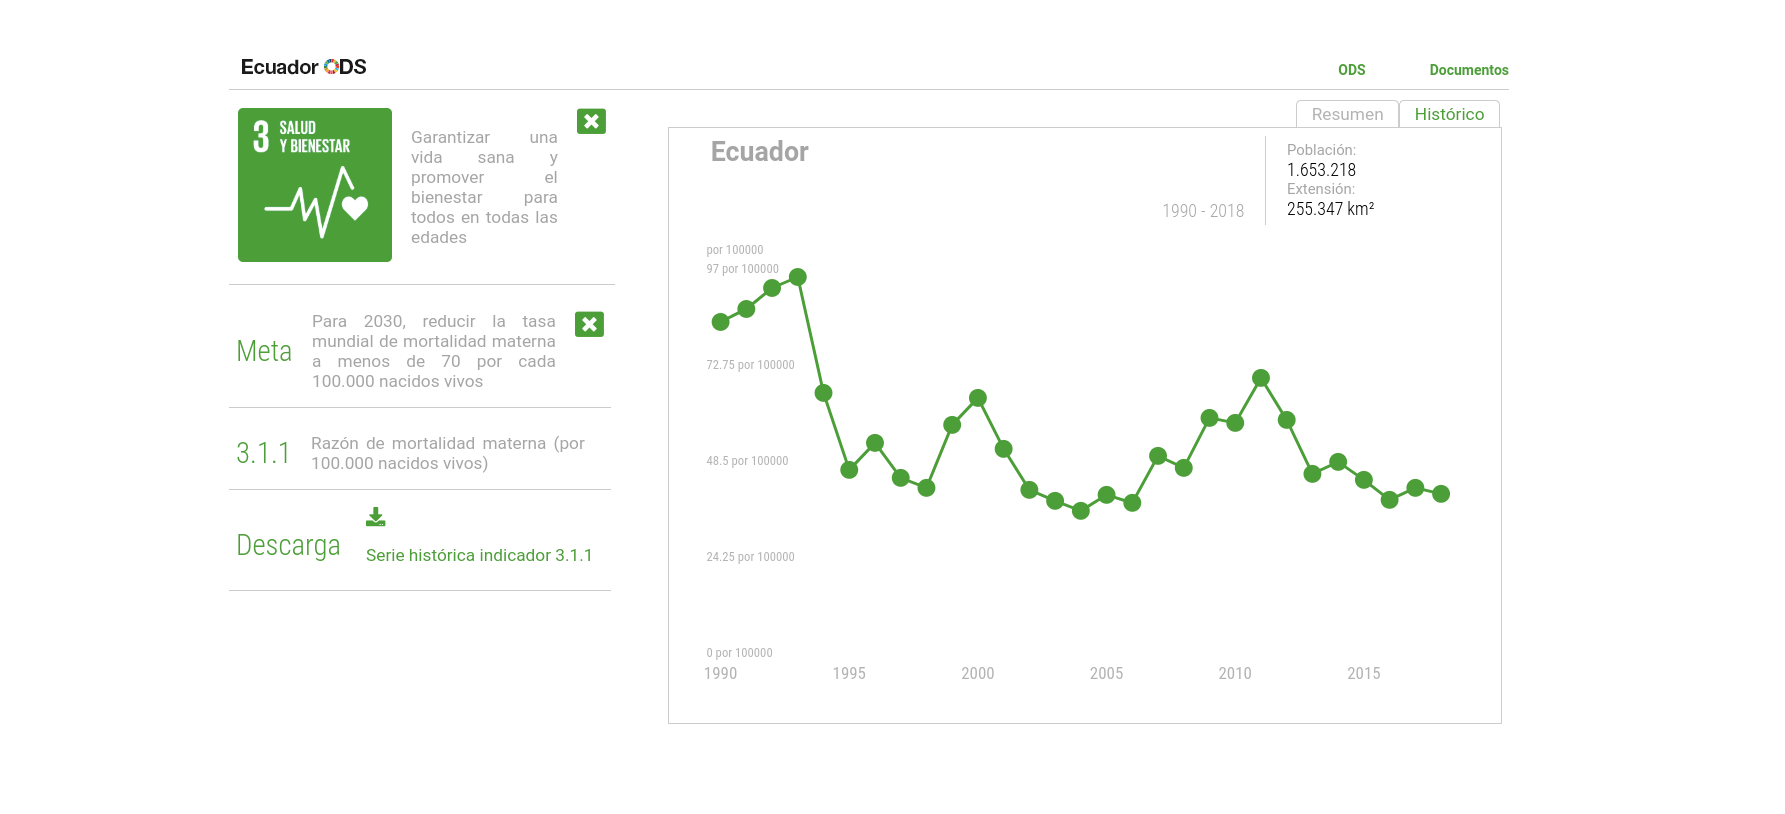
Task: Click the peak data point near 97 per 100000
Action: (798, 277)
